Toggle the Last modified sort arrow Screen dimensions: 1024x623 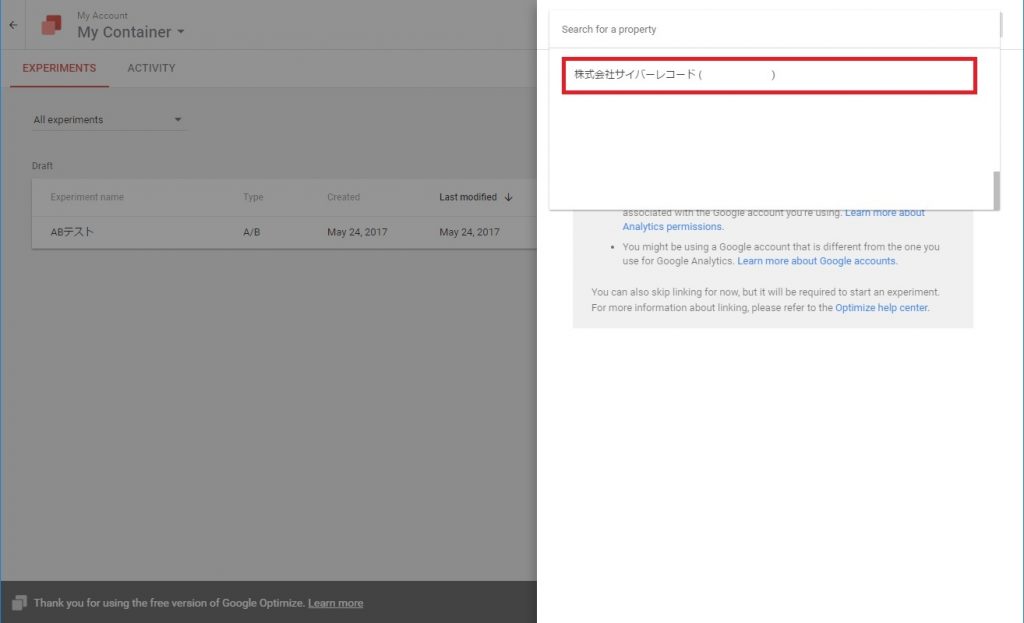[509, 197]
